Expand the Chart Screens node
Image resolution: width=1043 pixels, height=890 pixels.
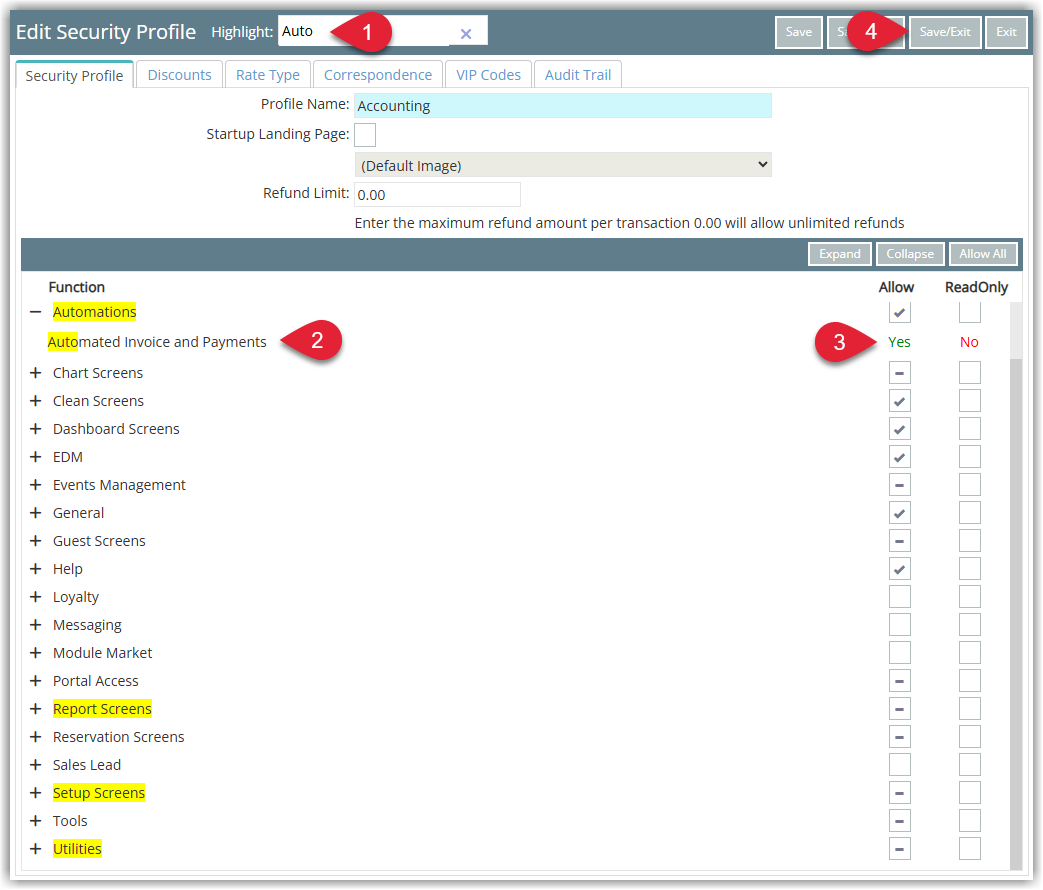tap(36, 373)
